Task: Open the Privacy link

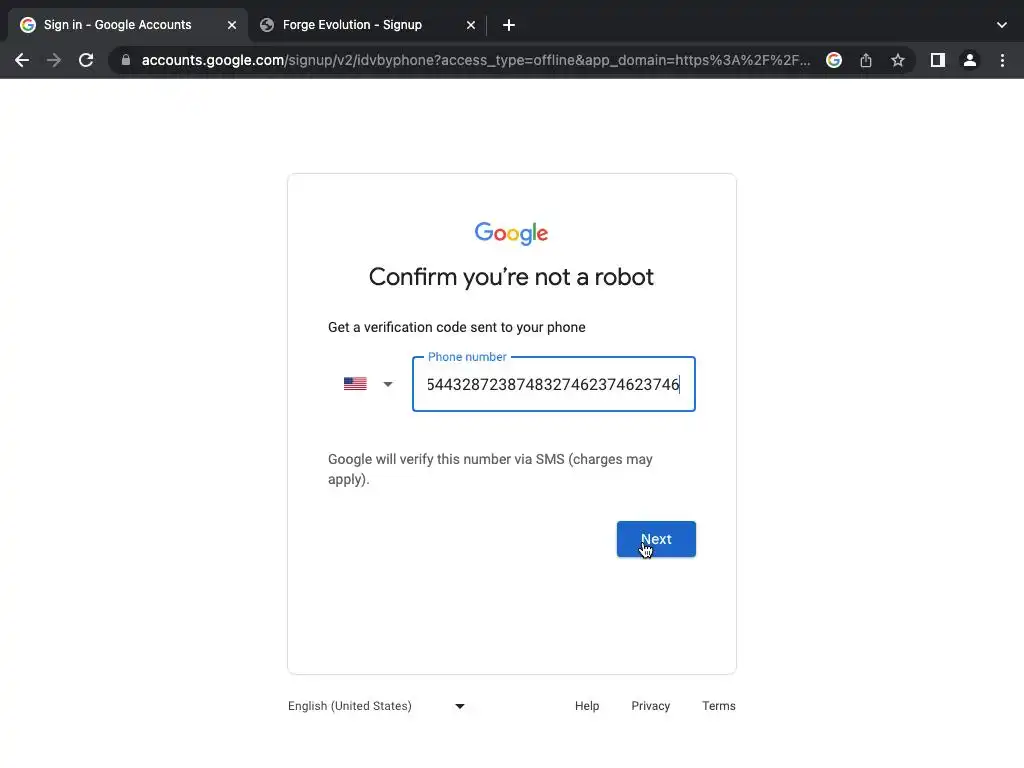Action: pos(650,706)
